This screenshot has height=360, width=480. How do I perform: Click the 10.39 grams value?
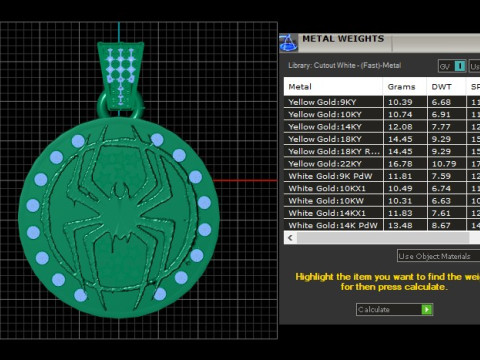point(400,102)
